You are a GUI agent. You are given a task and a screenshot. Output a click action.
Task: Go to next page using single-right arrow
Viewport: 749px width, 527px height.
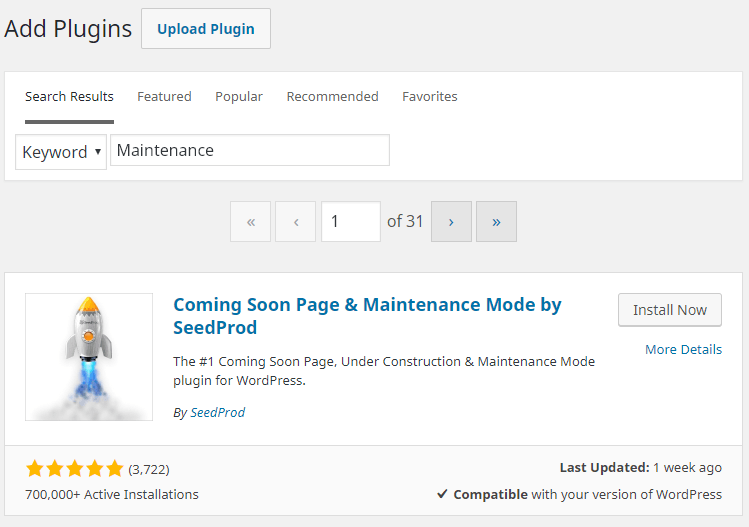coord(451,221)
